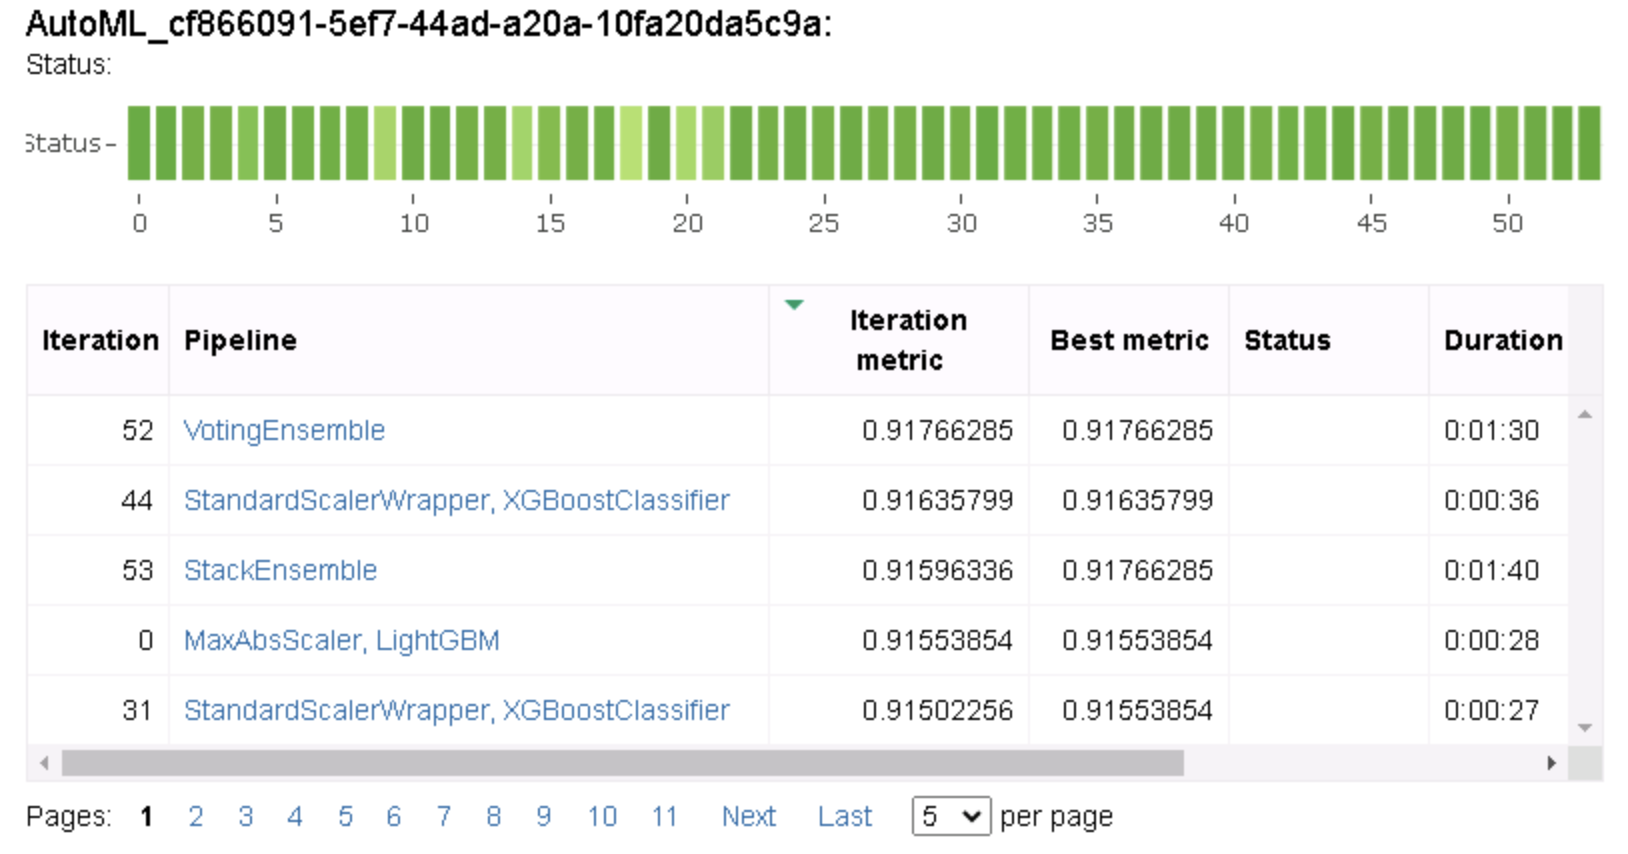The image size is (1628, 854).
Task: Click the green sort direction arrow
Action: tap(794, 305)
